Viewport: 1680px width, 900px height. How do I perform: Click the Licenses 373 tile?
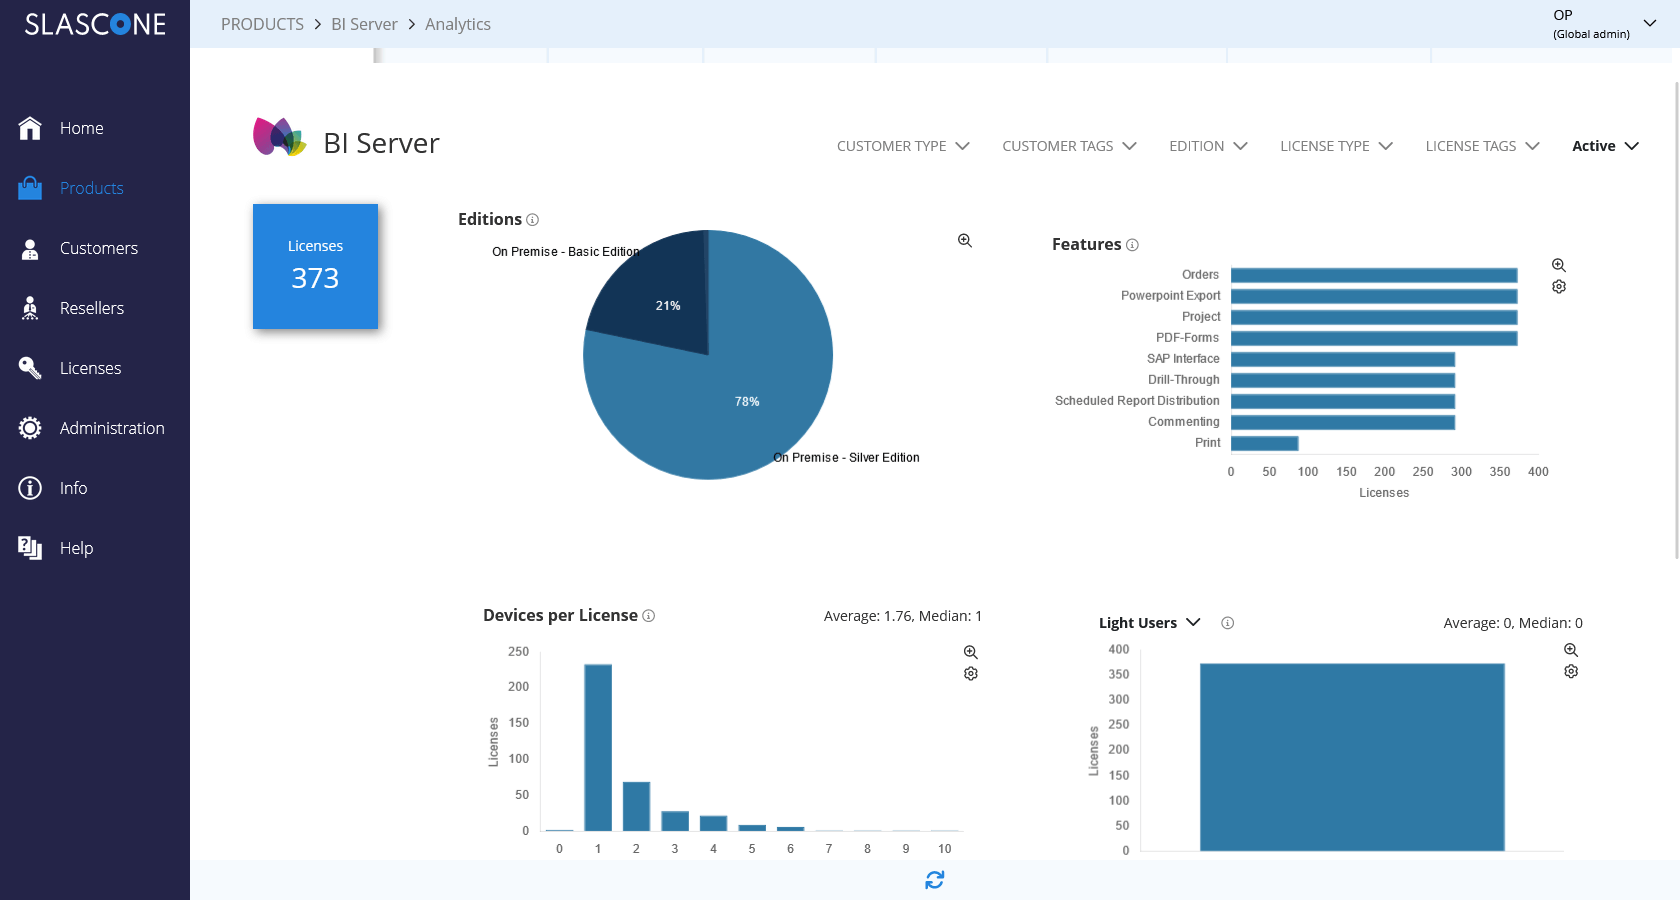coord(315,266)
